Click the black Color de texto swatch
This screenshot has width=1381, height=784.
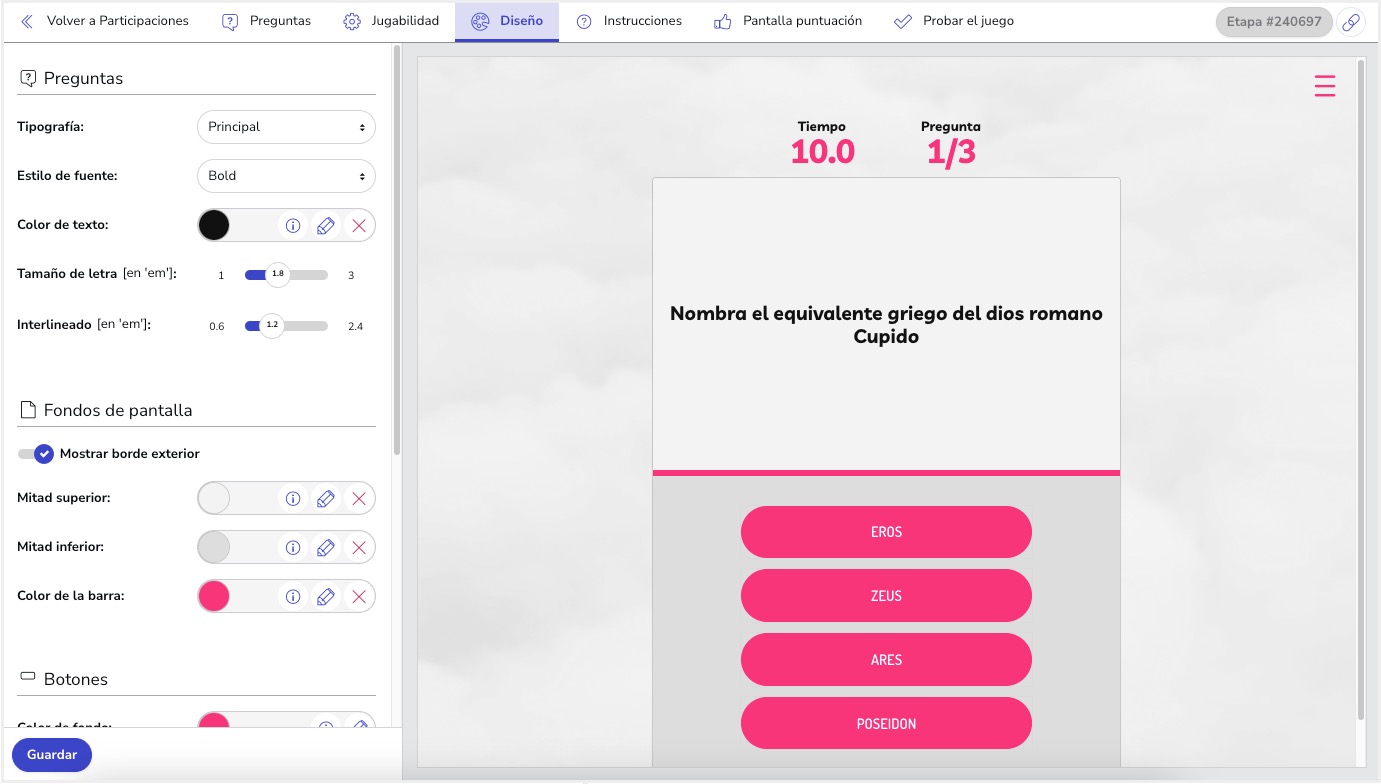pyautogui.click(x=214, y=226)
